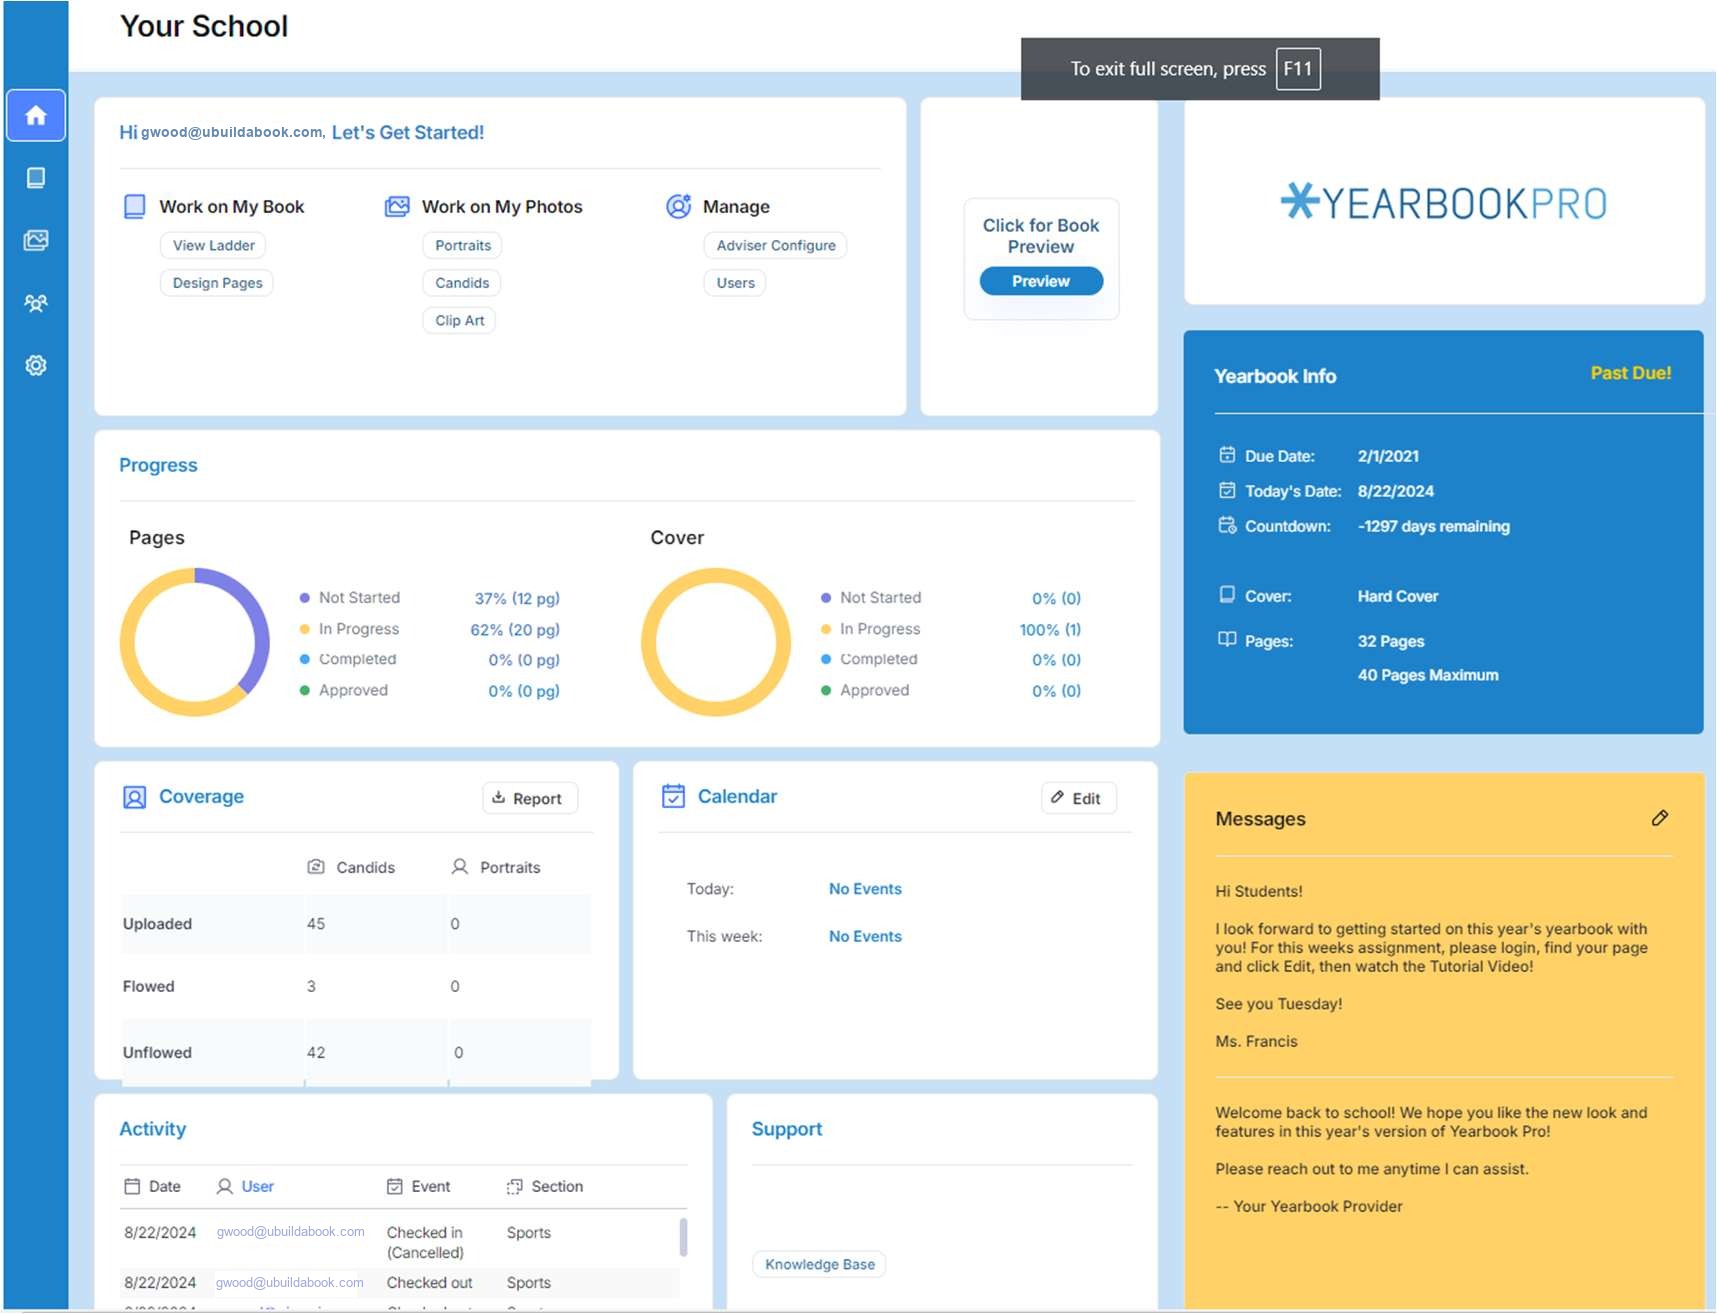This screenshot has width=1717, height=1314.
Task: Click 'Checked in (Cancelled)' activity event
Action: coord(425,1242)
